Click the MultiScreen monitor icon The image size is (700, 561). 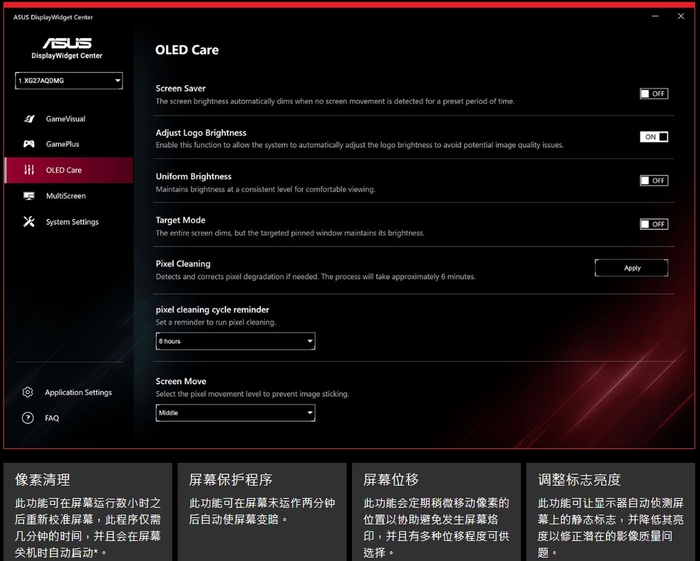coord(29,196)
